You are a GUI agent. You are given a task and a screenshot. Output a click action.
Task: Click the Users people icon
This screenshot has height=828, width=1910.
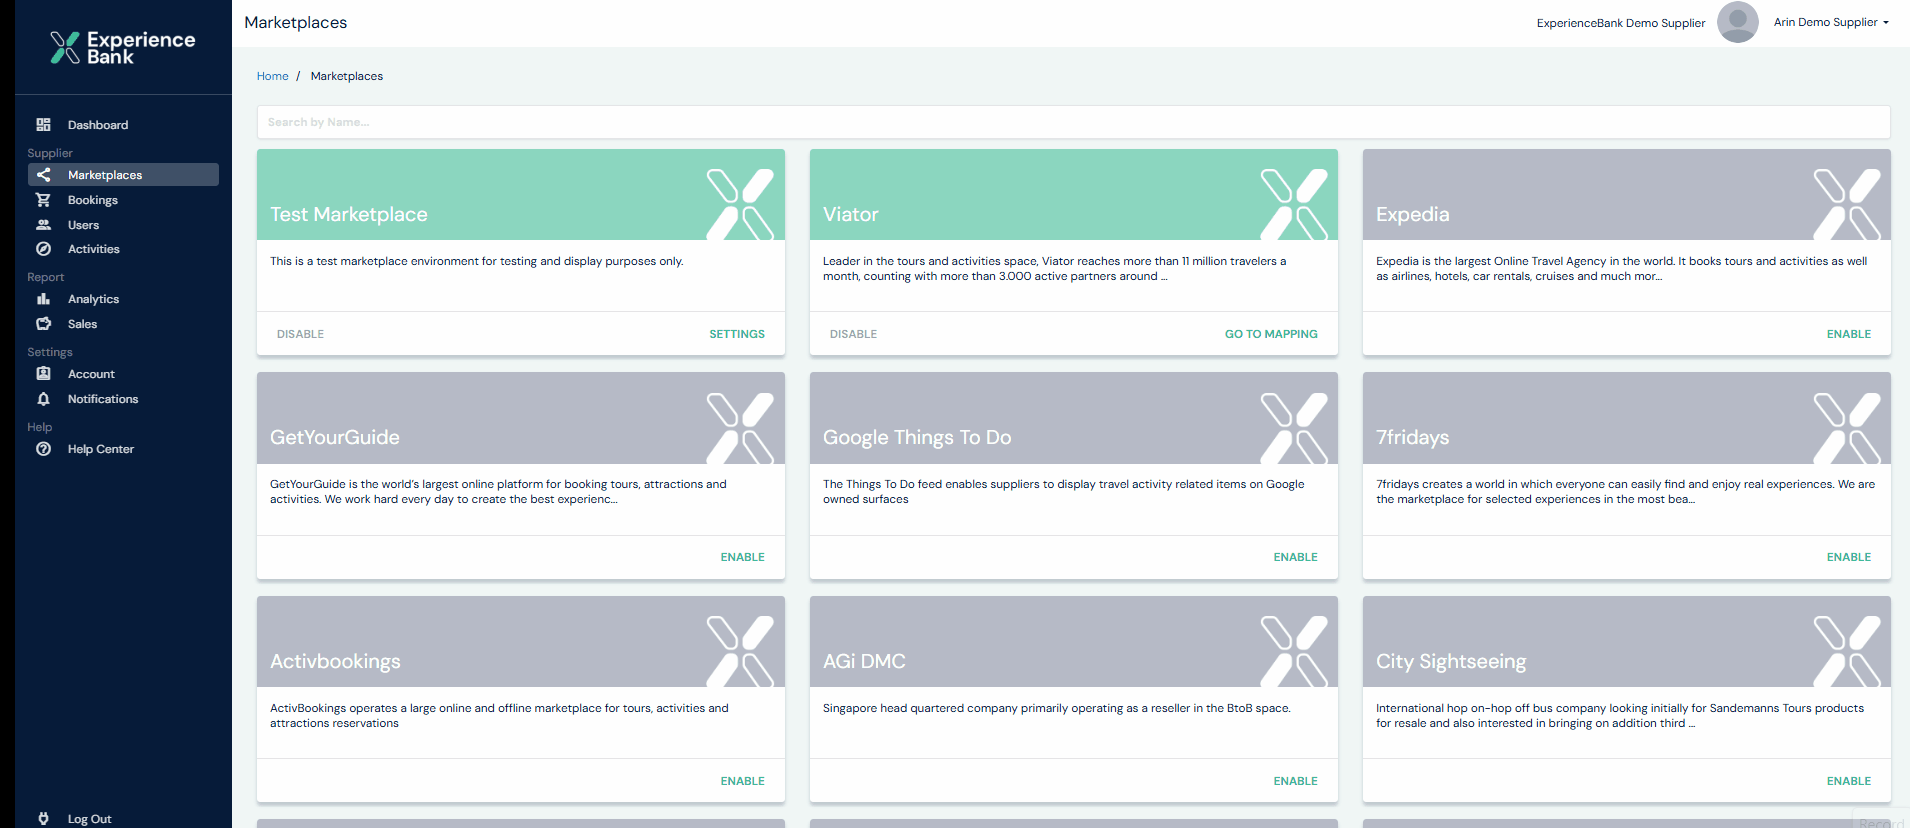tap(43, 225)
